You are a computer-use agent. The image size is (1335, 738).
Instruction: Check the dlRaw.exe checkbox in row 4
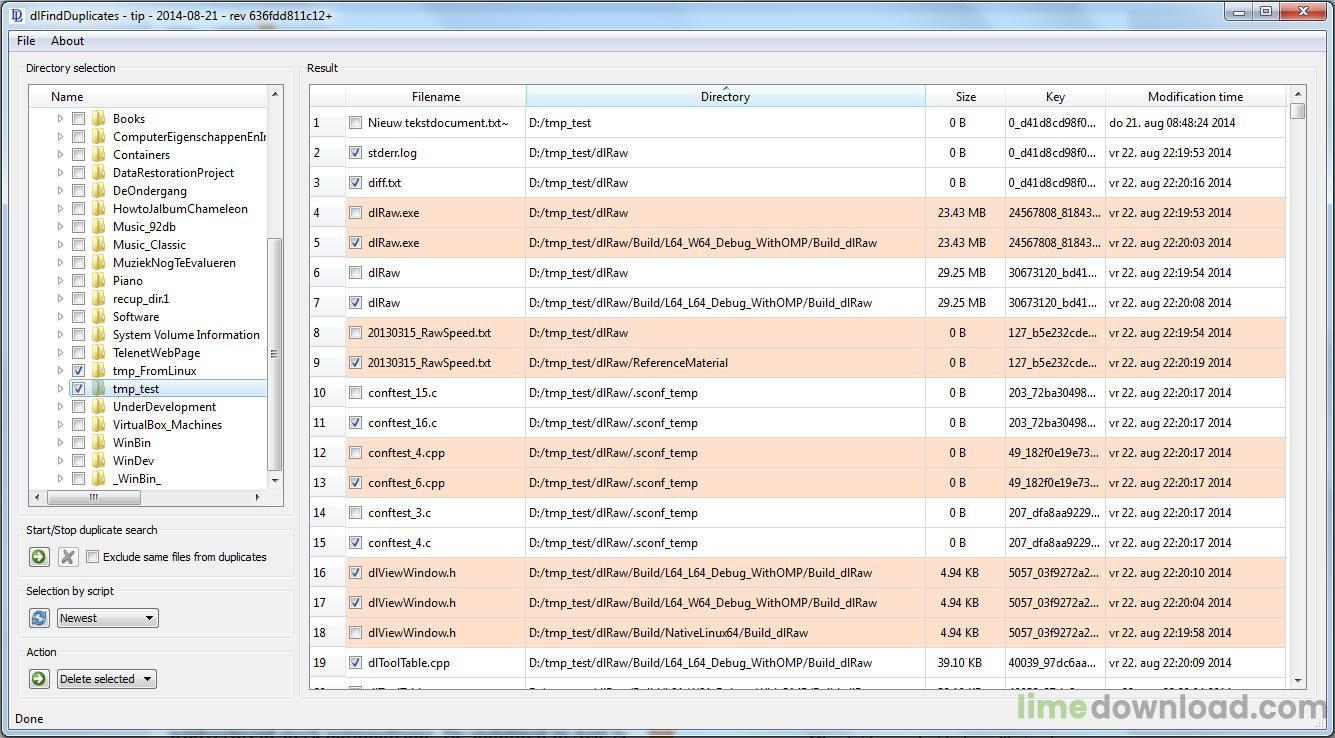pos(355,213)
